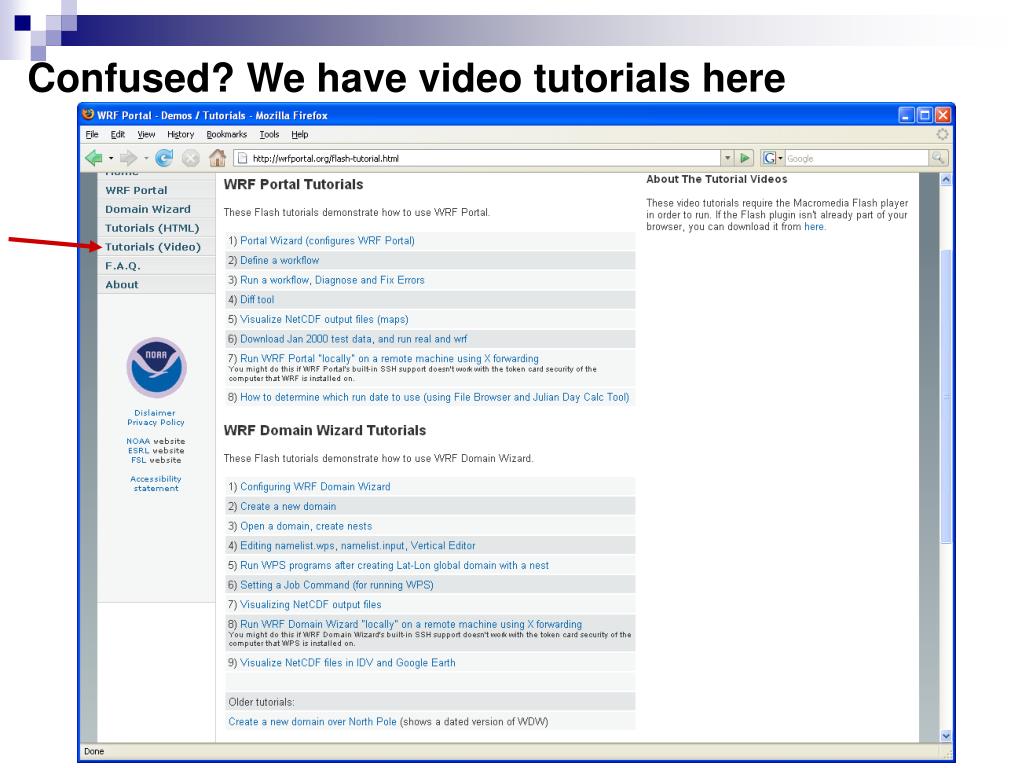Open the ESRL website link

(138, 450)
